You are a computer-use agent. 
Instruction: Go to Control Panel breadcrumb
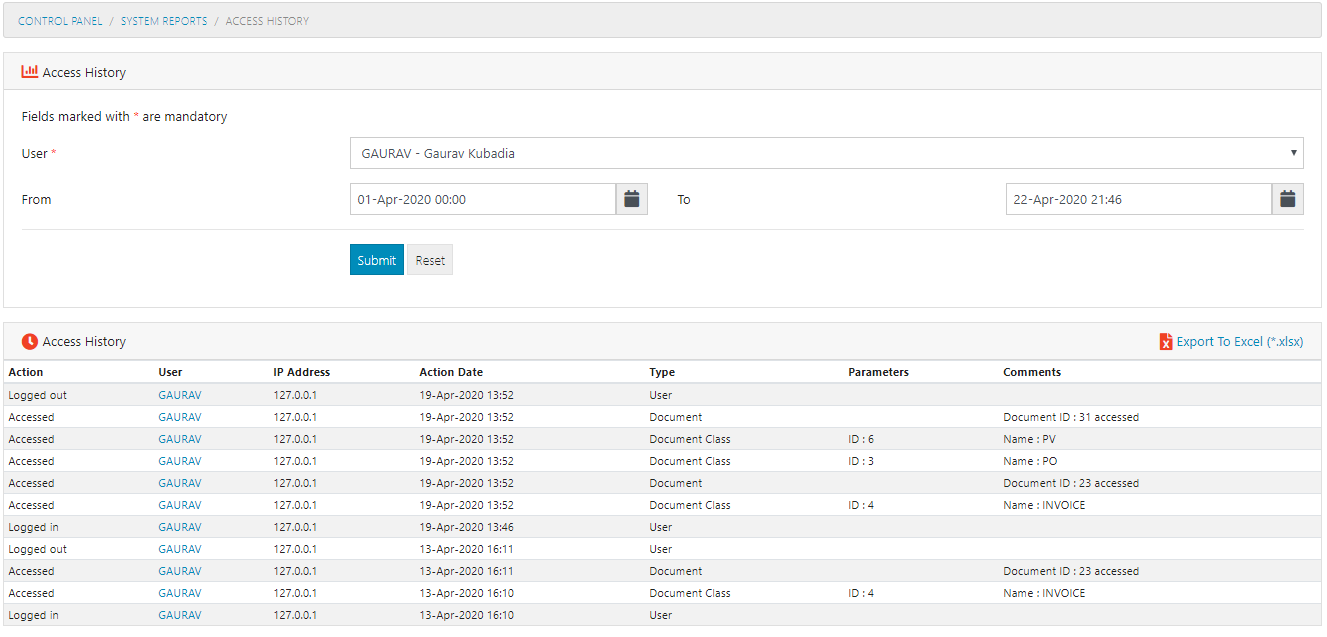pos(60,21)
